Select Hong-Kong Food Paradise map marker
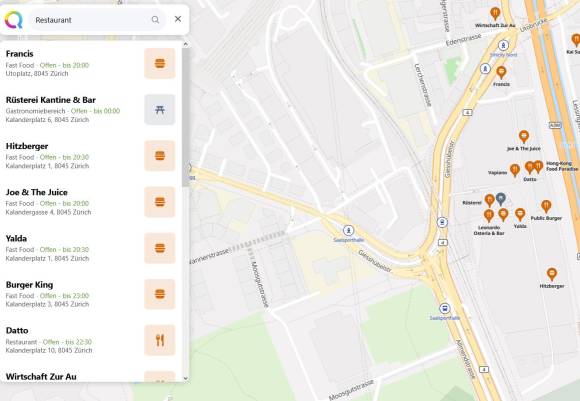The height and width of the screenshot is (401, 580). coord(539,166)
